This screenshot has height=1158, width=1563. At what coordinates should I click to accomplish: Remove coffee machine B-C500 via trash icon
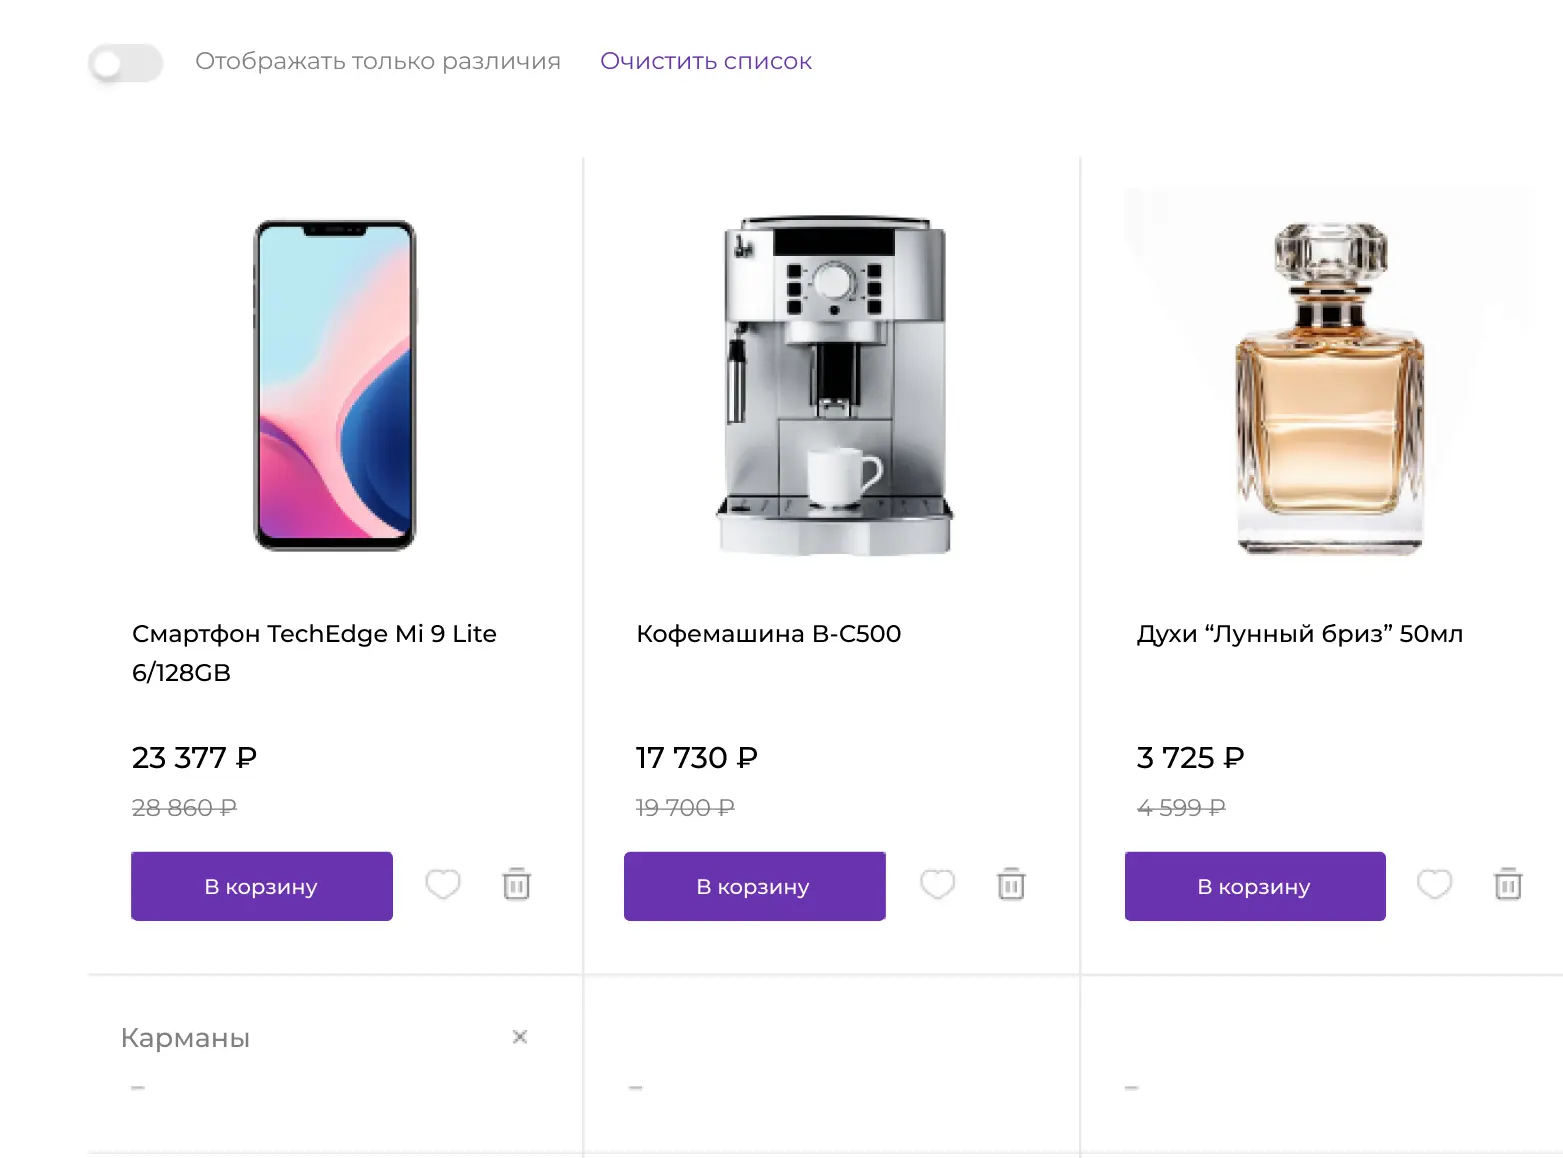[x=1011, y=885]
